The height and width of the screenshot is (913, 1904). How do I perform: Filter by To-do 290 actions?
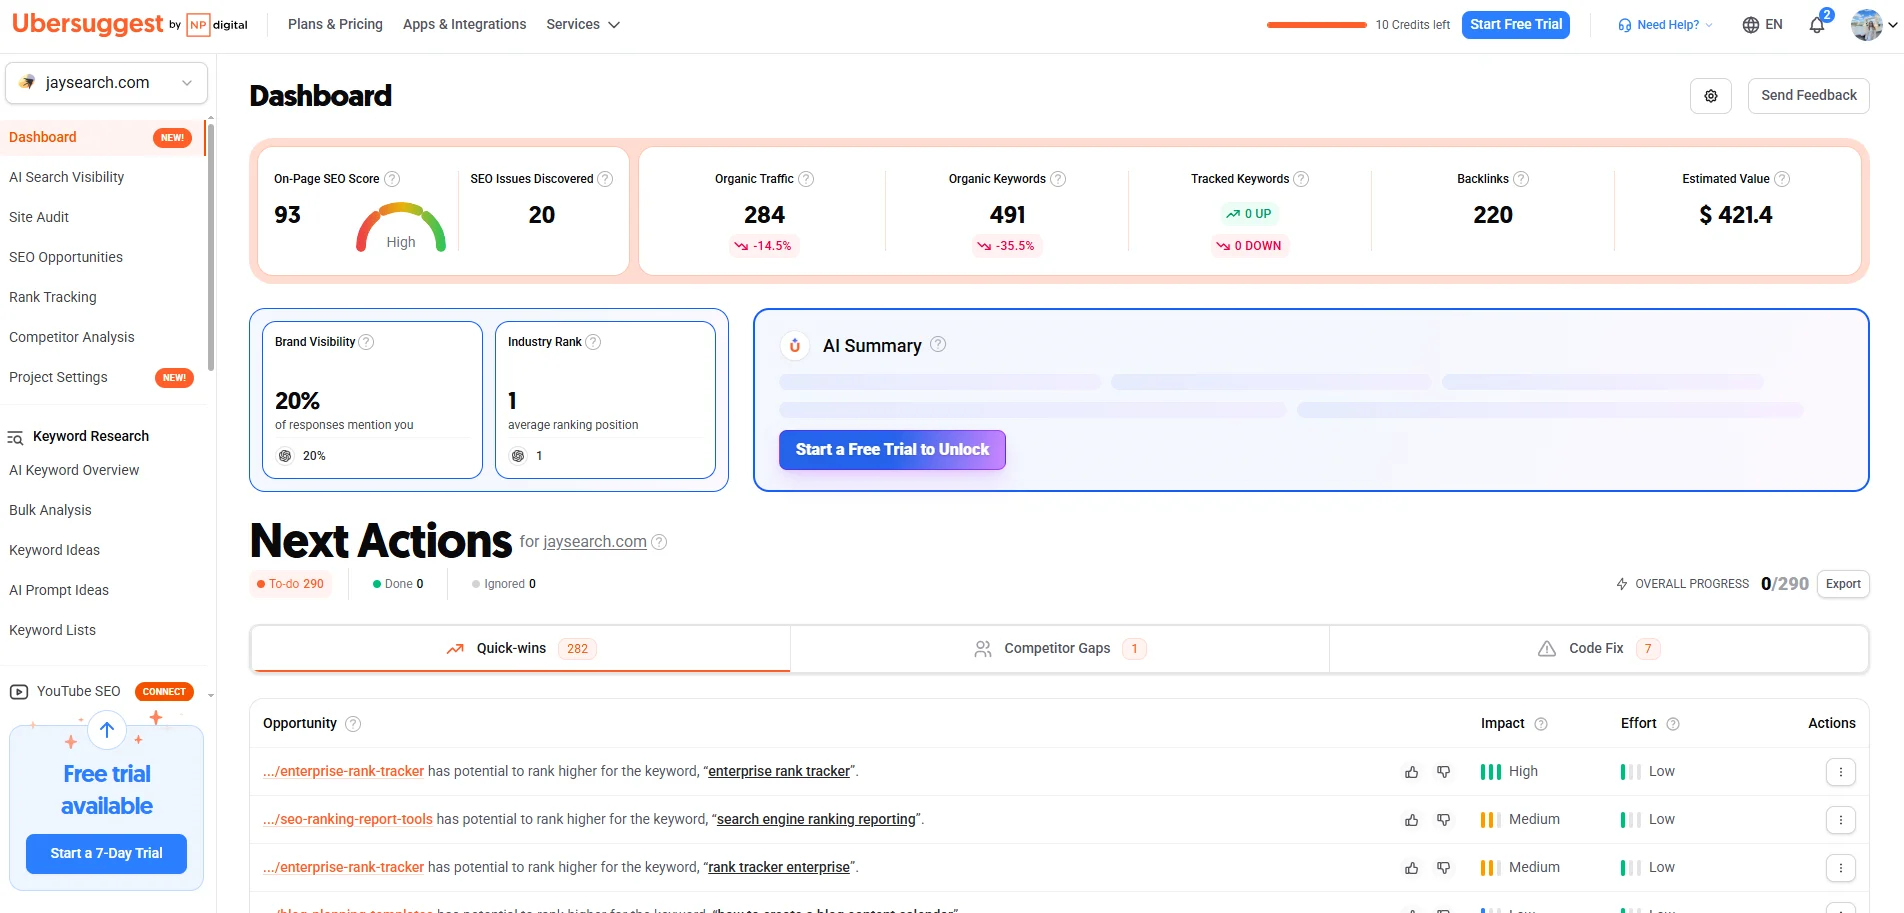291,584
